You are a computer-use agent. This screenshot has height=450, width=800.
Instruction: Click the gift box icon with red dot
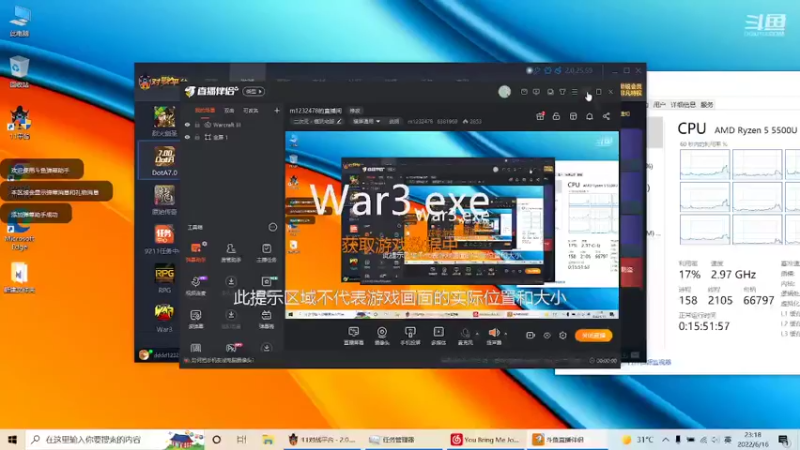(540, 116)
